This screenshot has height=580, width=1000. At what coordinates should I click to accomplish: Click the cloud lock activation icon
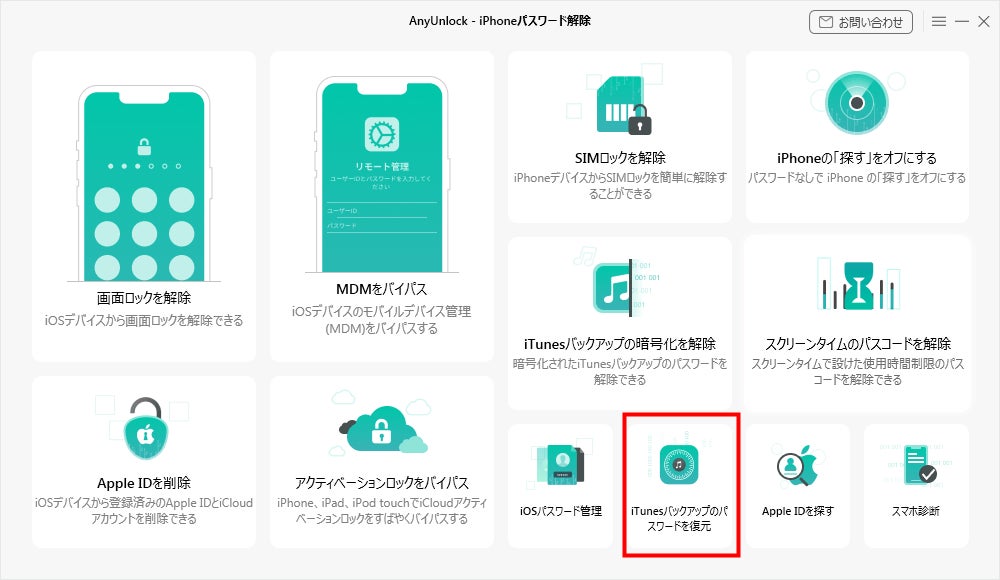point(382,429)
